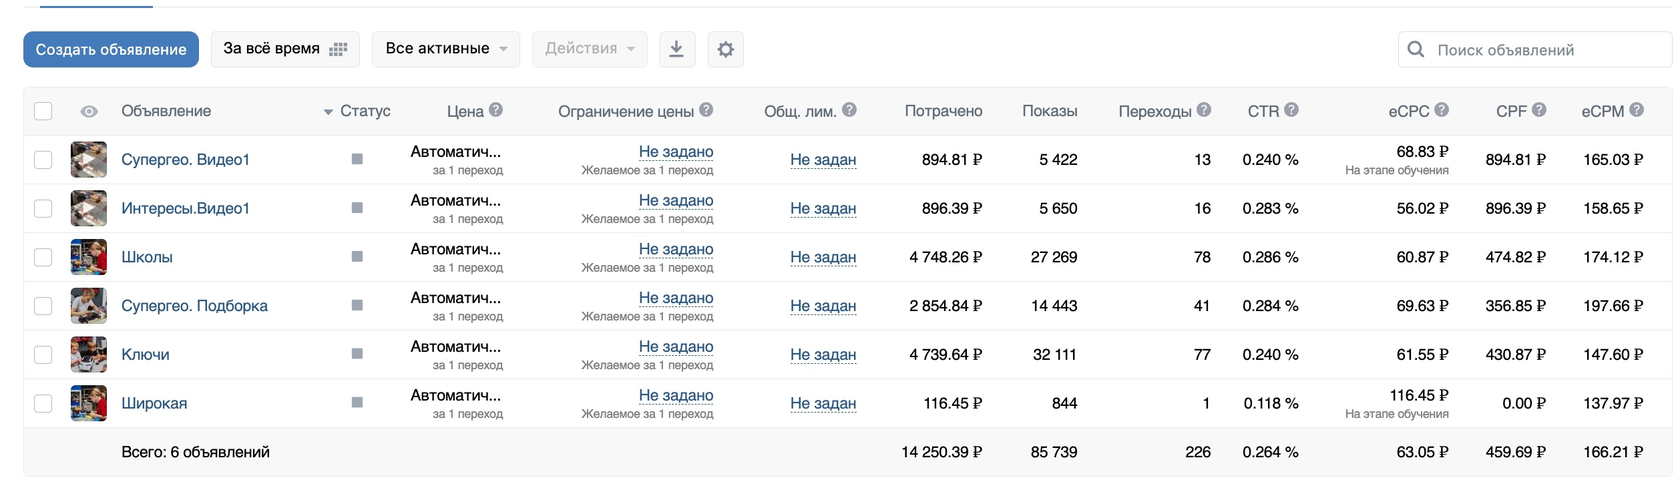Focus the Поиск объявлений search field
Screen dimensions: 1680x482
coord(1535,49)
